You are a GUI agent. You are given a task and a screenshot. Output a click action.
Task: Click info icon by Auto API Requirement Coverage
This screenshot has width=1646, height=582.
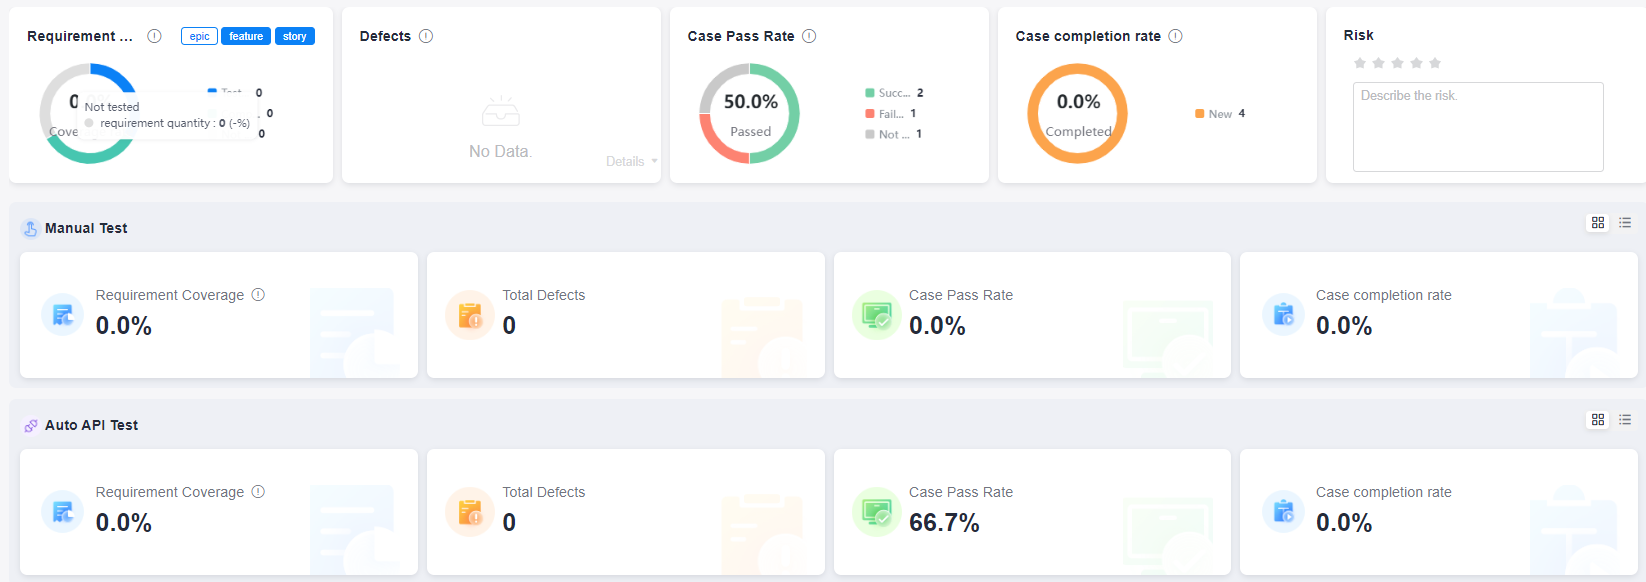pyautogui.click(x=258, y=492)
